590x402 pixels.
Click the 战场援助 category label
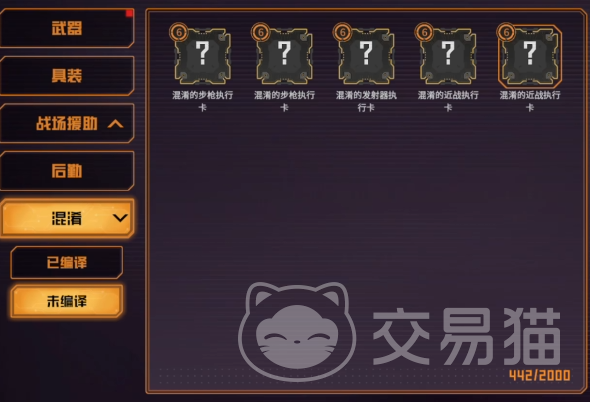[67, 123]
